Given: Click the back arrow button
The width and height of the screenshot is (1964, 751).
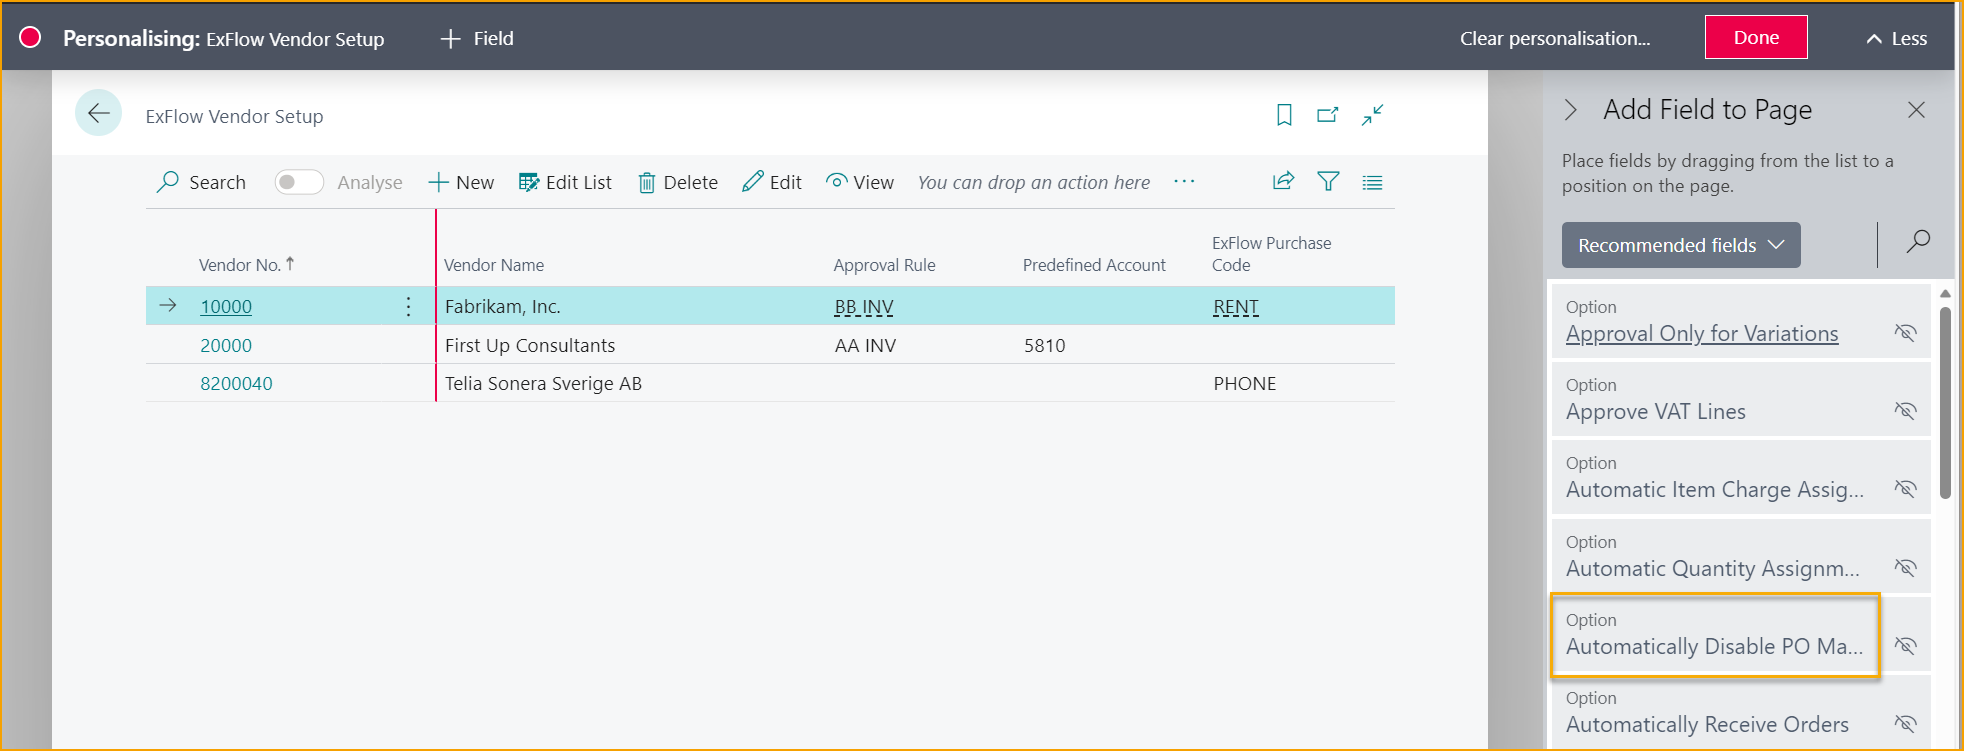Looking at the screenshot, I should click(x=98, y=113).
